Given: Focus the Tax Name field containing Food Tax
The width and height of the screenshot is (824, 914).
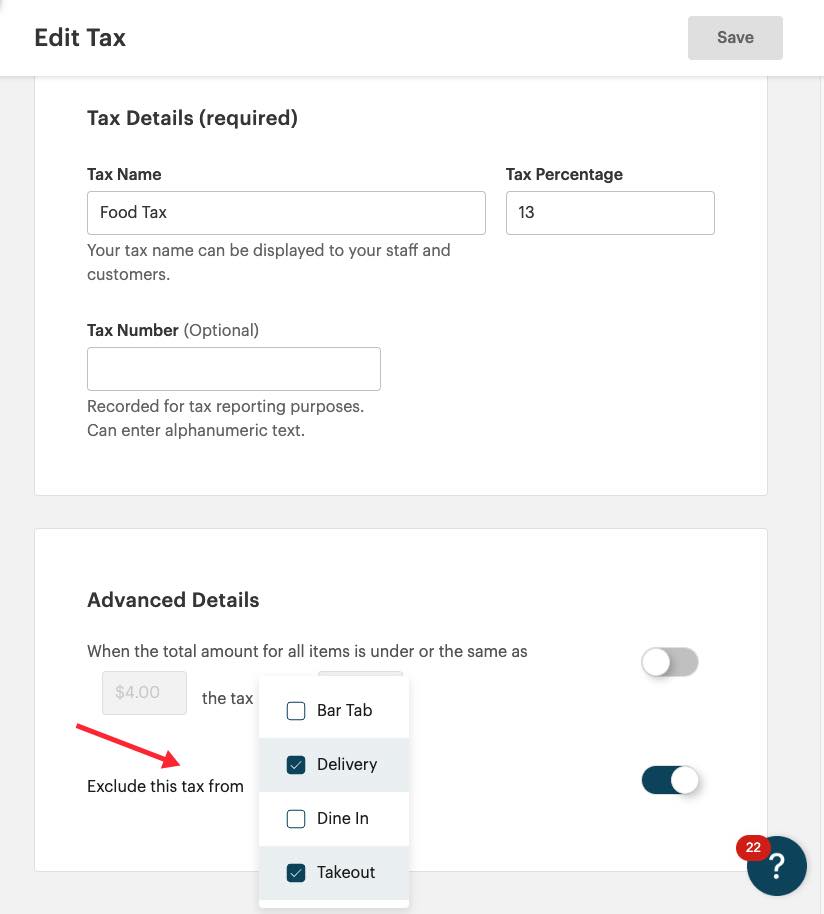Looking at the screenshot, I should [286, 213].
